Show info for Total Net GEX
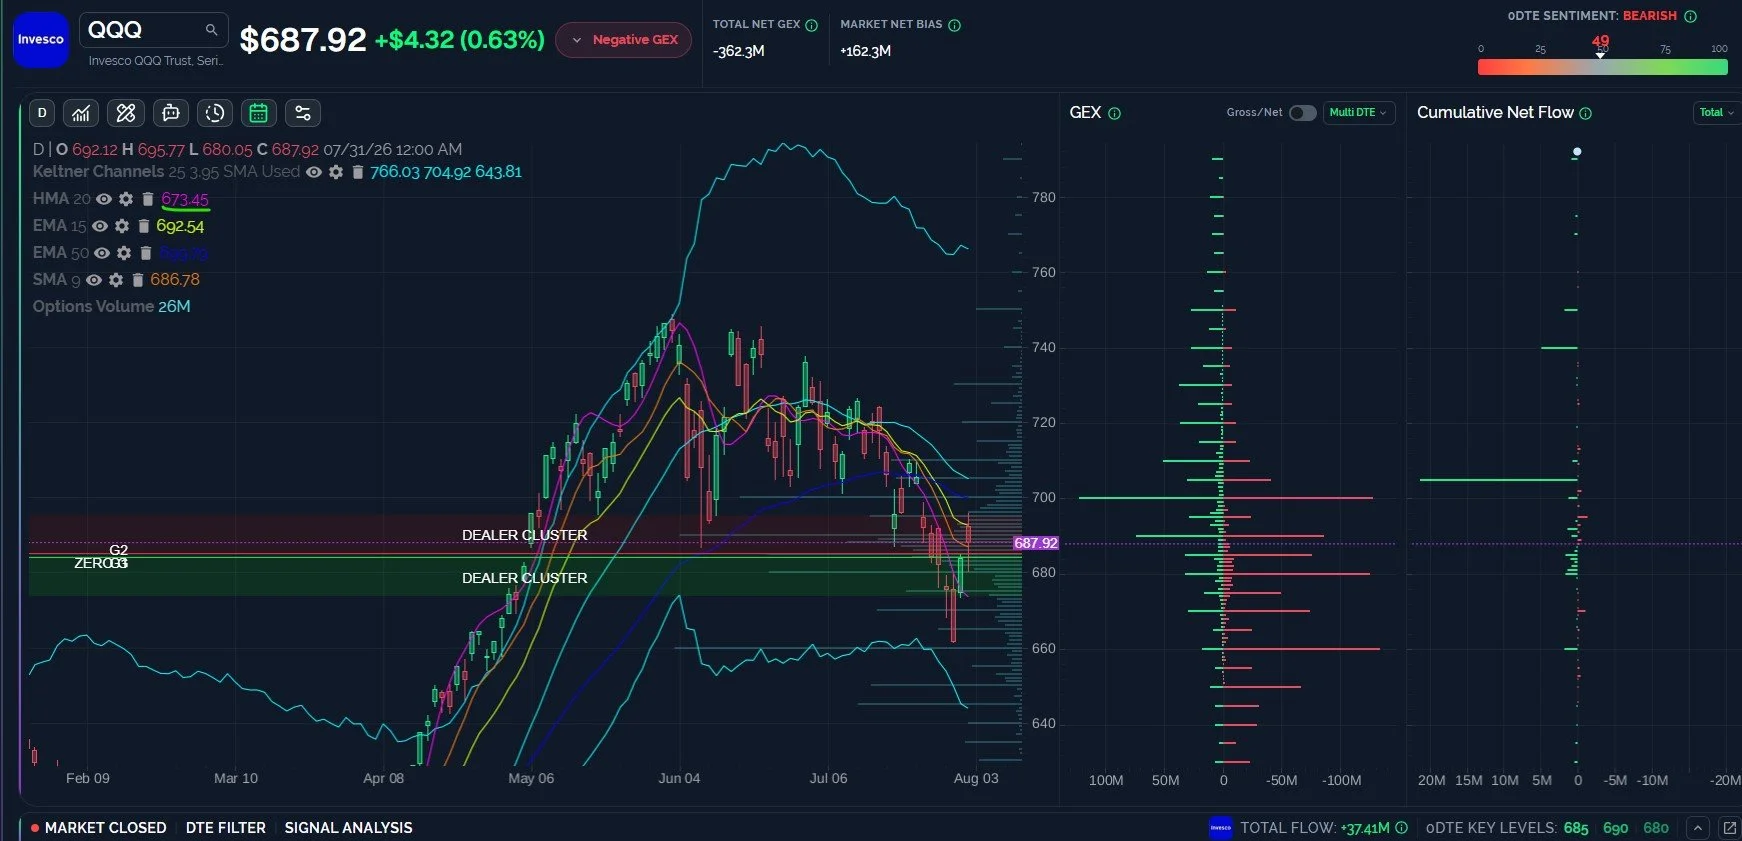The image size is (1742, 841). coord(812,25)
